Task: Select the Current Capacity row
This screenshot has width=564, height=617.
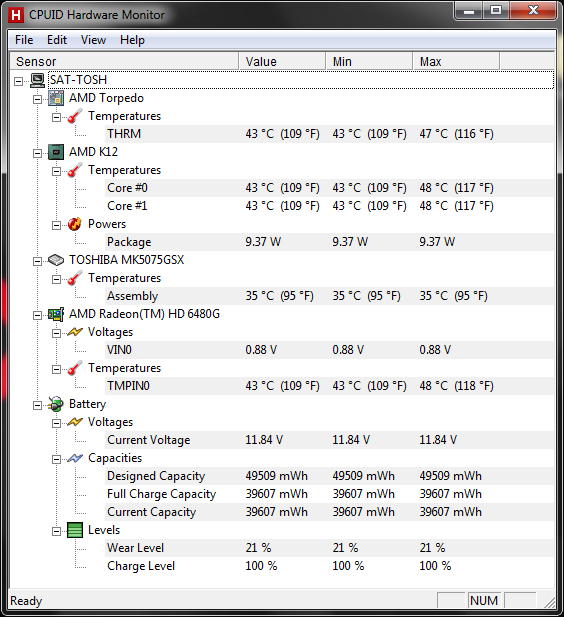Action: click(x=330, y=512)
